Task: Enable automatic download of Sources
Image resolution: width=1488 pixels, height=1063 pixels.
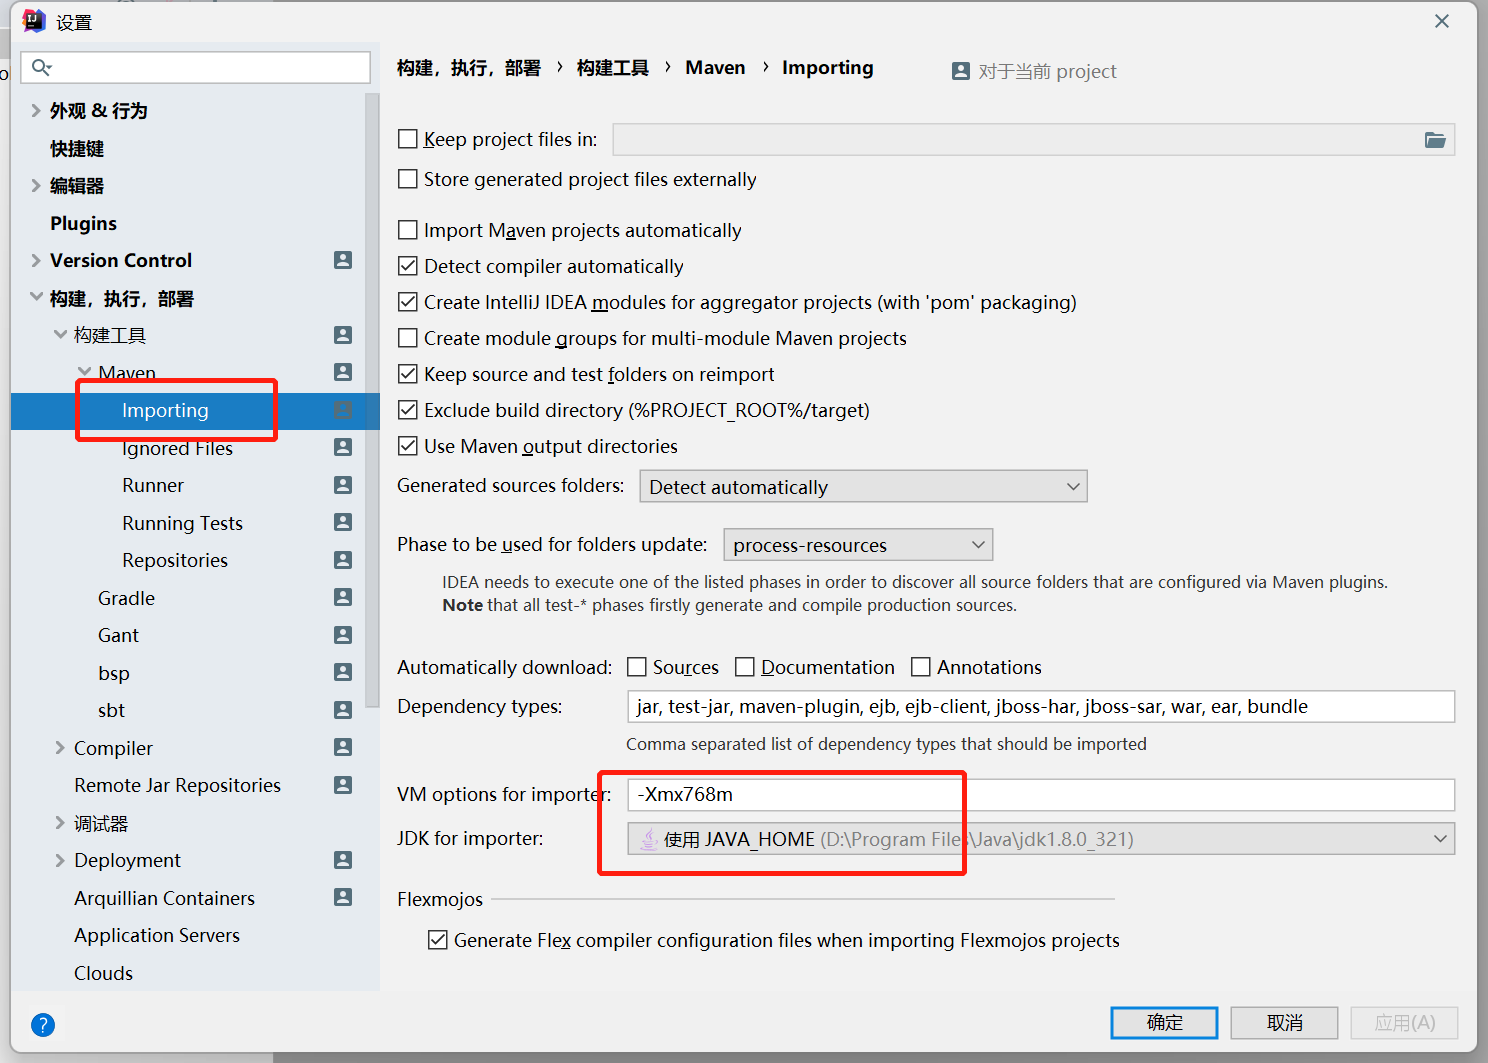Action: tap(637, 667)
